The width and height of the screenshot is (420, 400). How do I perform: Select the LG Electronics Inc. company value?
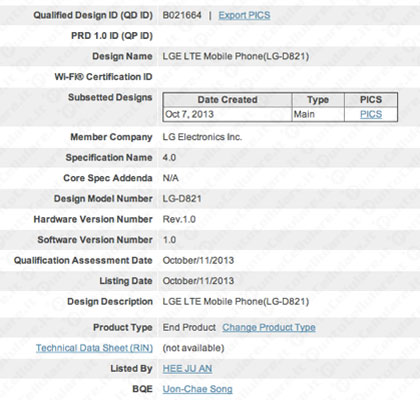(202, 137)
